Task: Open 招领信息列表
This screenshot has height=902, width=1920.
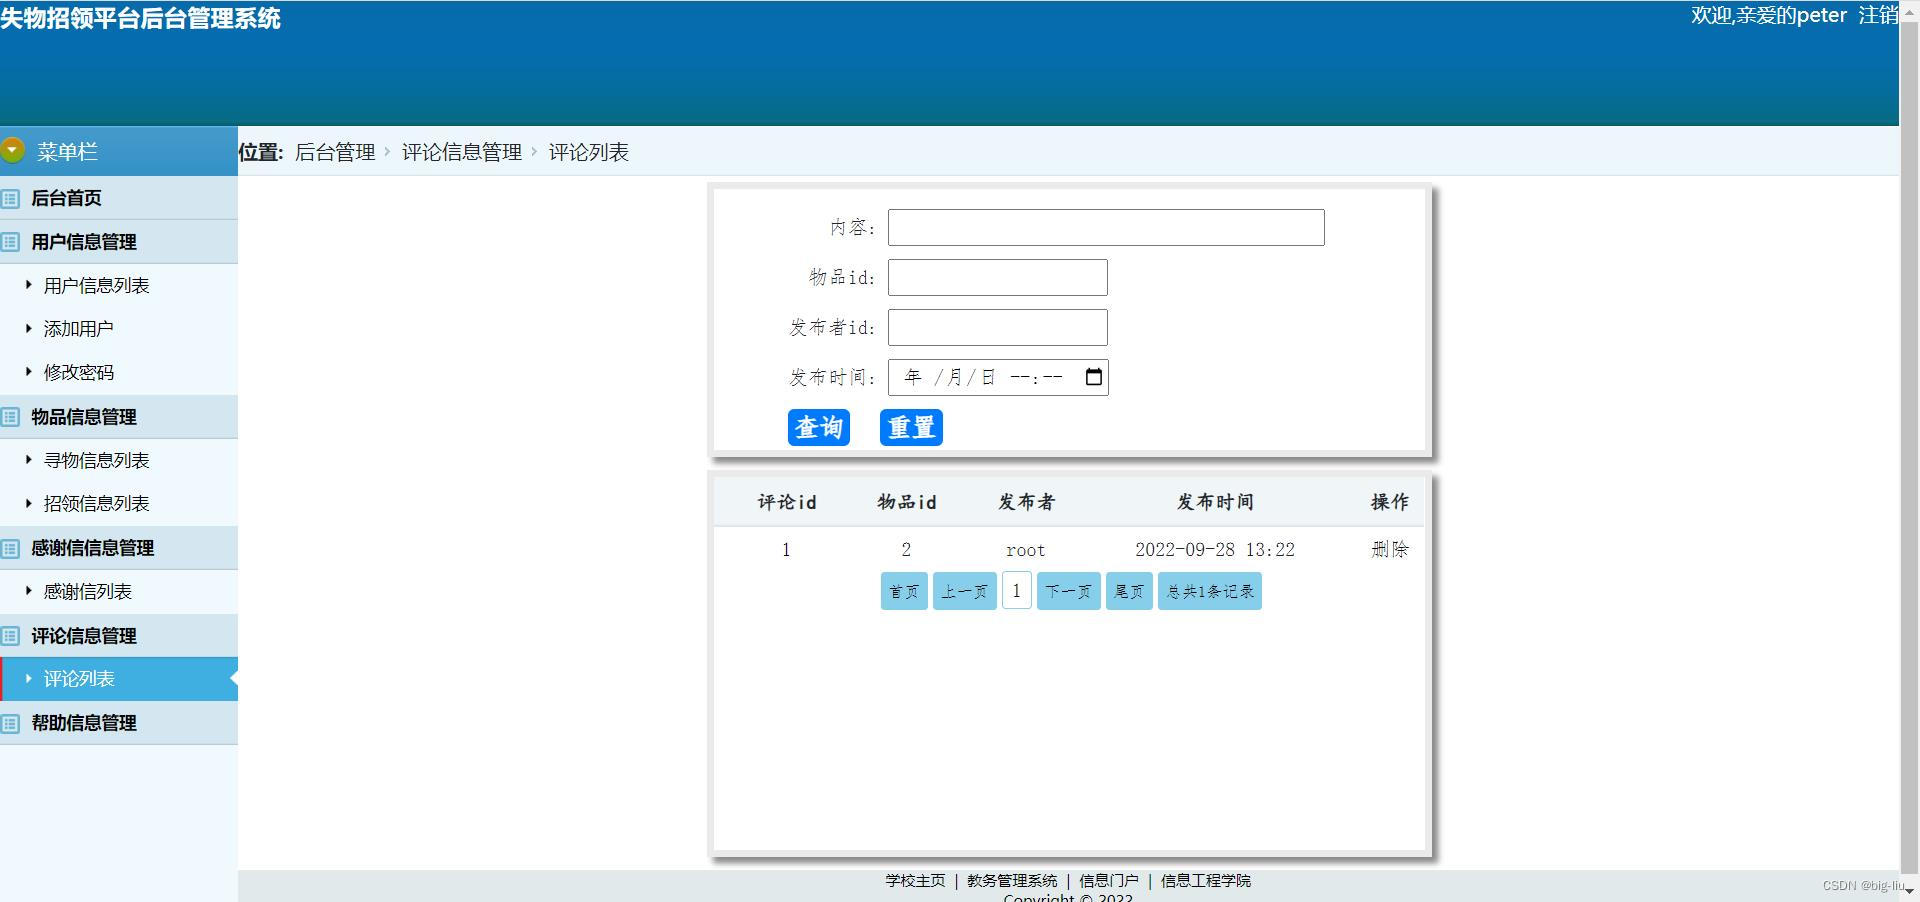Action: (x=96, y=504)
